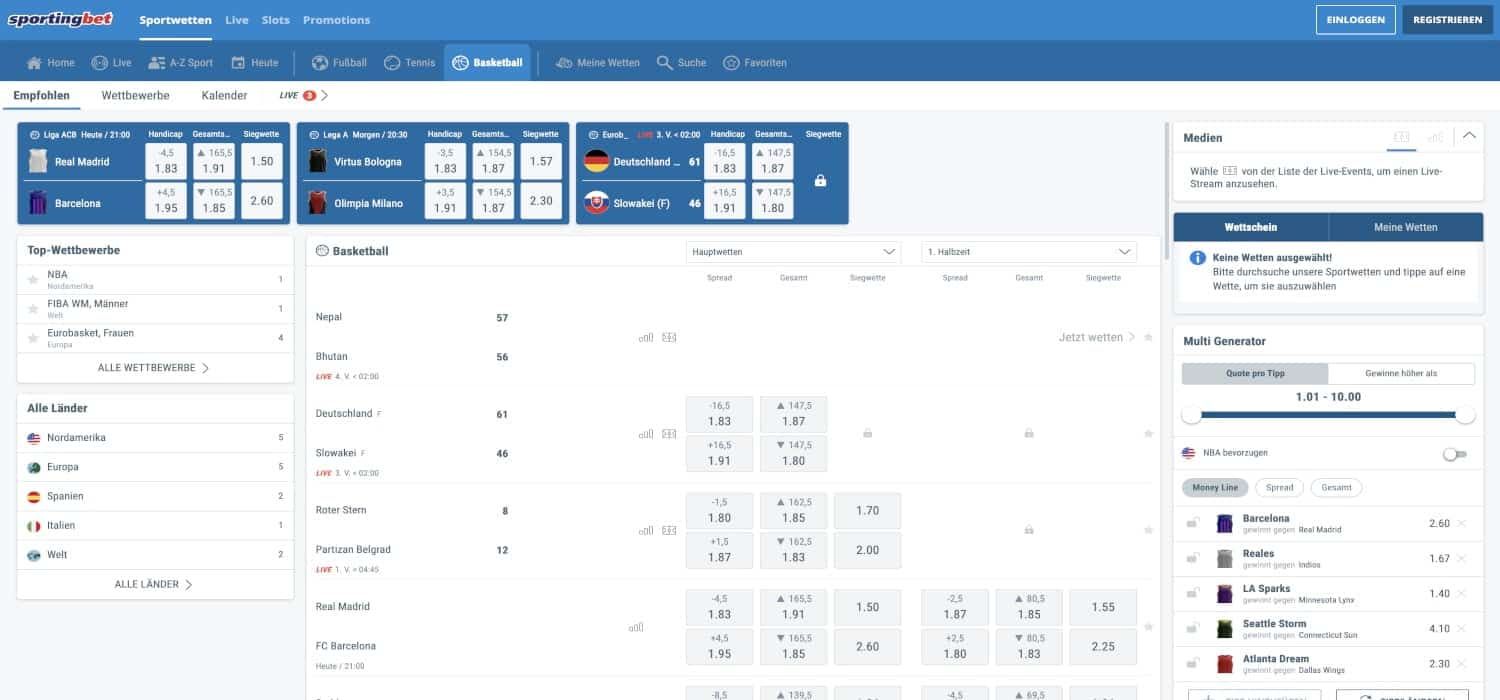Click the Home icon in the navigation bar

[35, 63]
